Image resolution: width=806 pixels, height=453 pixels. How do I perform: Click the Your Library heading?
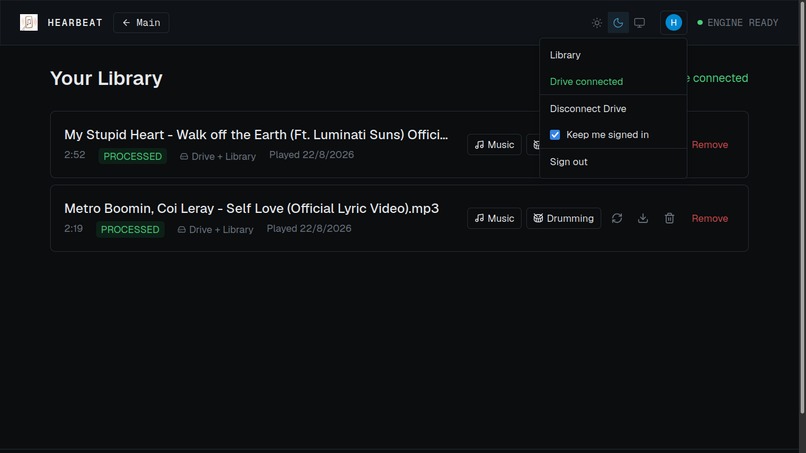coord(106,78)
